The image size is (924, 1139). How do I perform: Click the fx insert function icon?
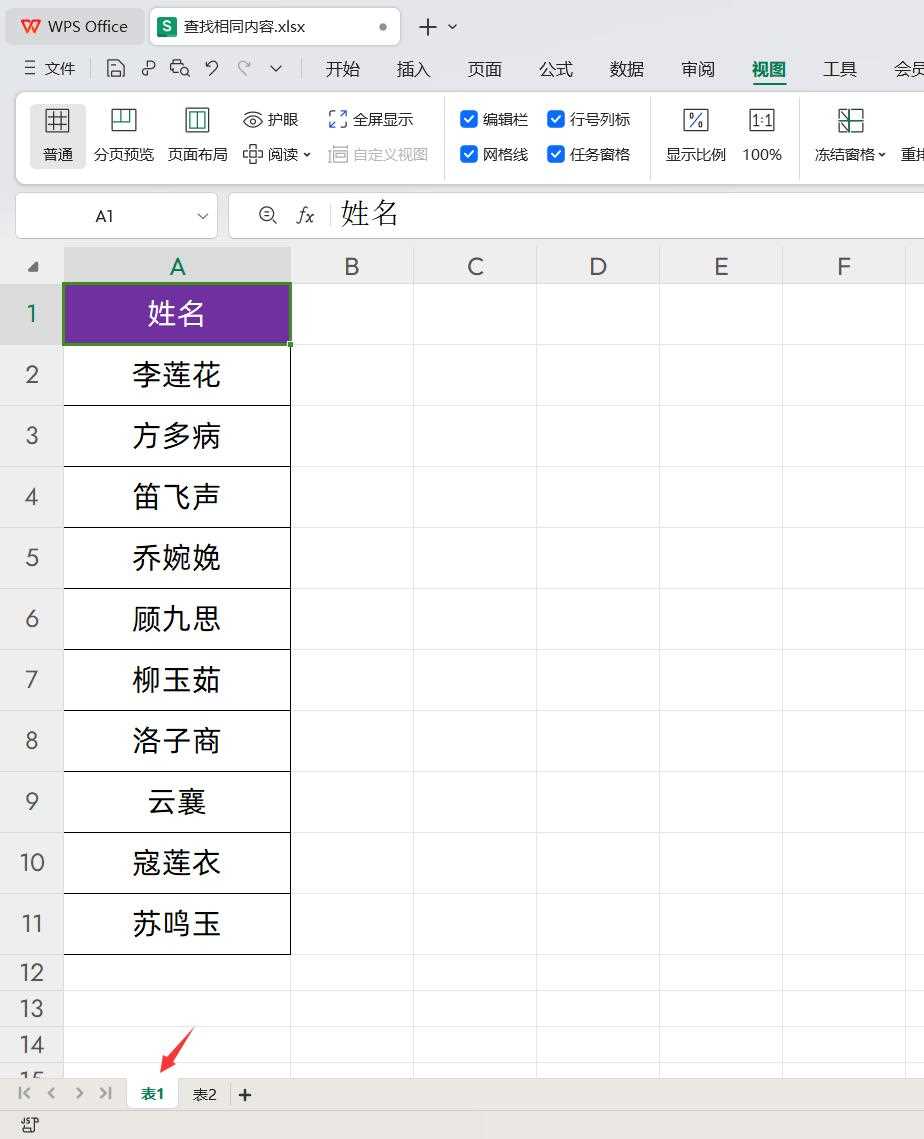pos(306,215)
